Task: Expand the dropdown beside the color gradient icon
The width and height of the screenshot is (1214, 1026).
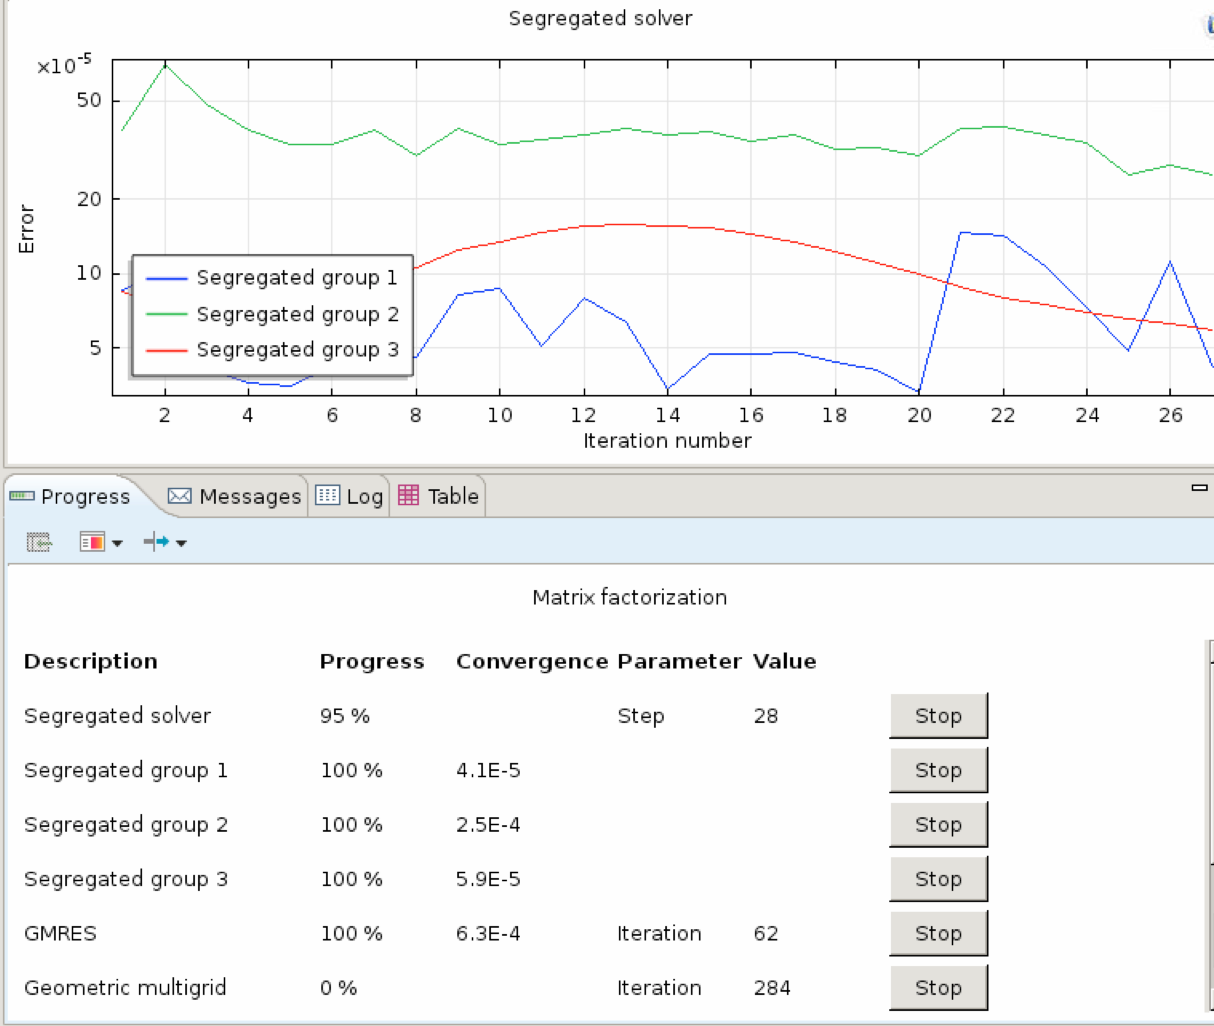Action: (x=118, y=543)
